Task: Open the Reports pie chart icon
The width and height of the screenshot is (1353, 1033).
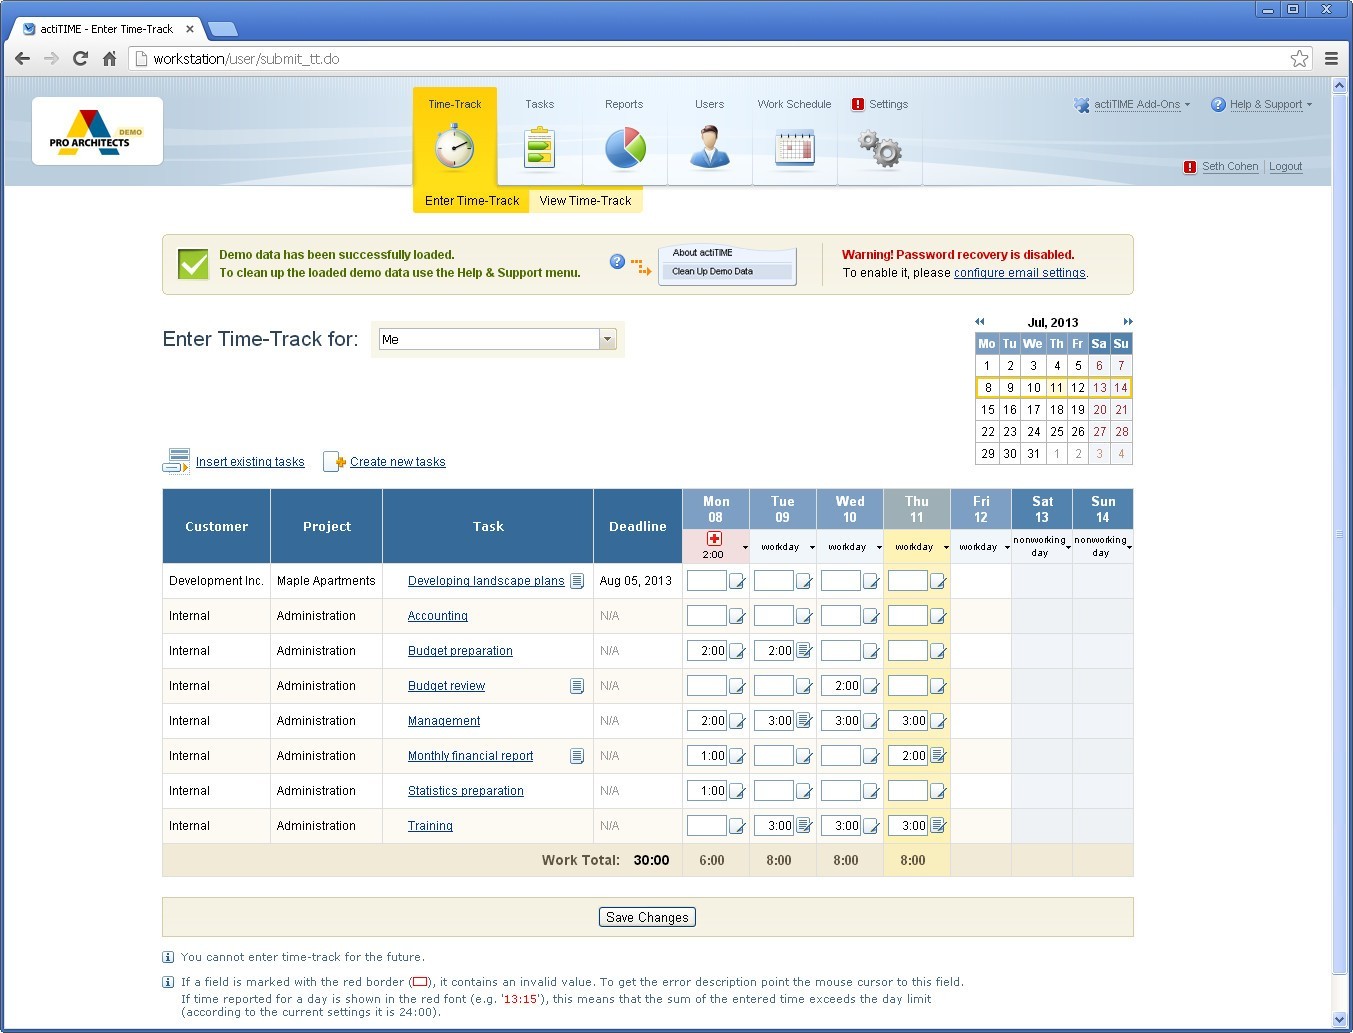Action: (625, 148)
